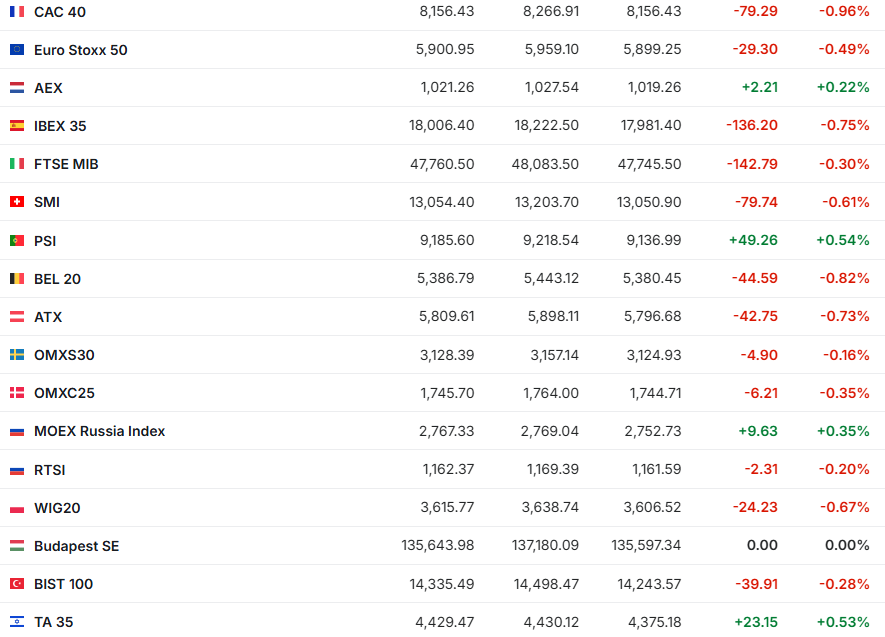Click the WIG20 index name
Image resolution: width=885 pixels, height=637 pixels.
(x=57, y=508)
